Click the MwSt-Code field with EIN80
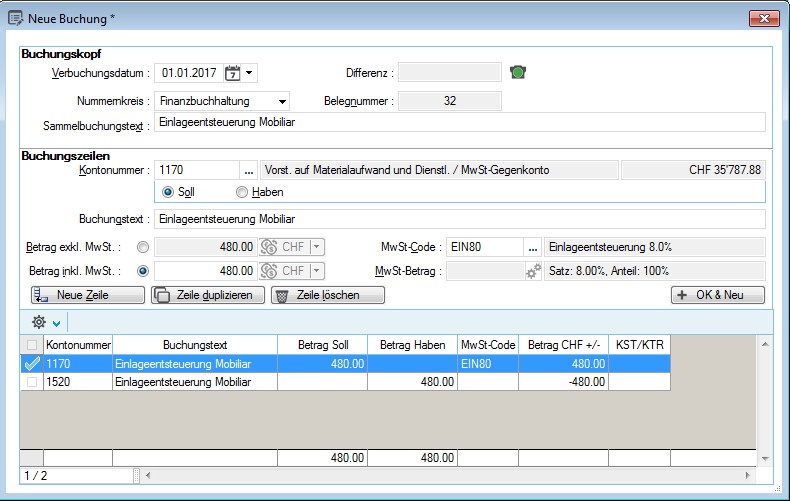Image resolution: width=790 pixels, height=501 pixels. point(485,247)
